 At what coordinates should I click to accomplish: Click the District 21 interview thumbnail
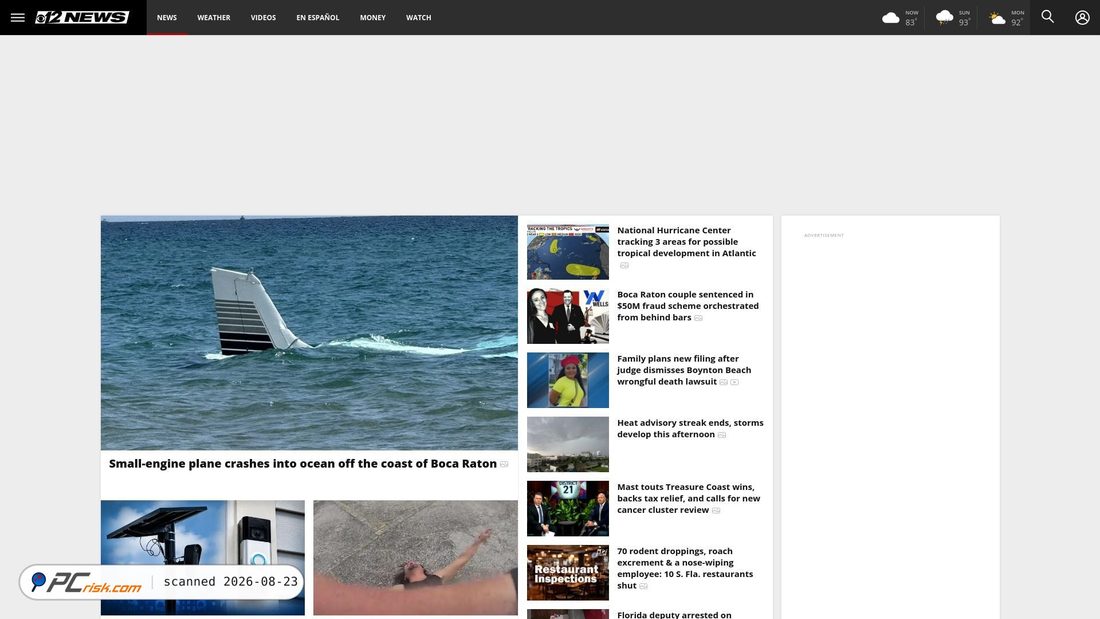[x=568, y=509]
